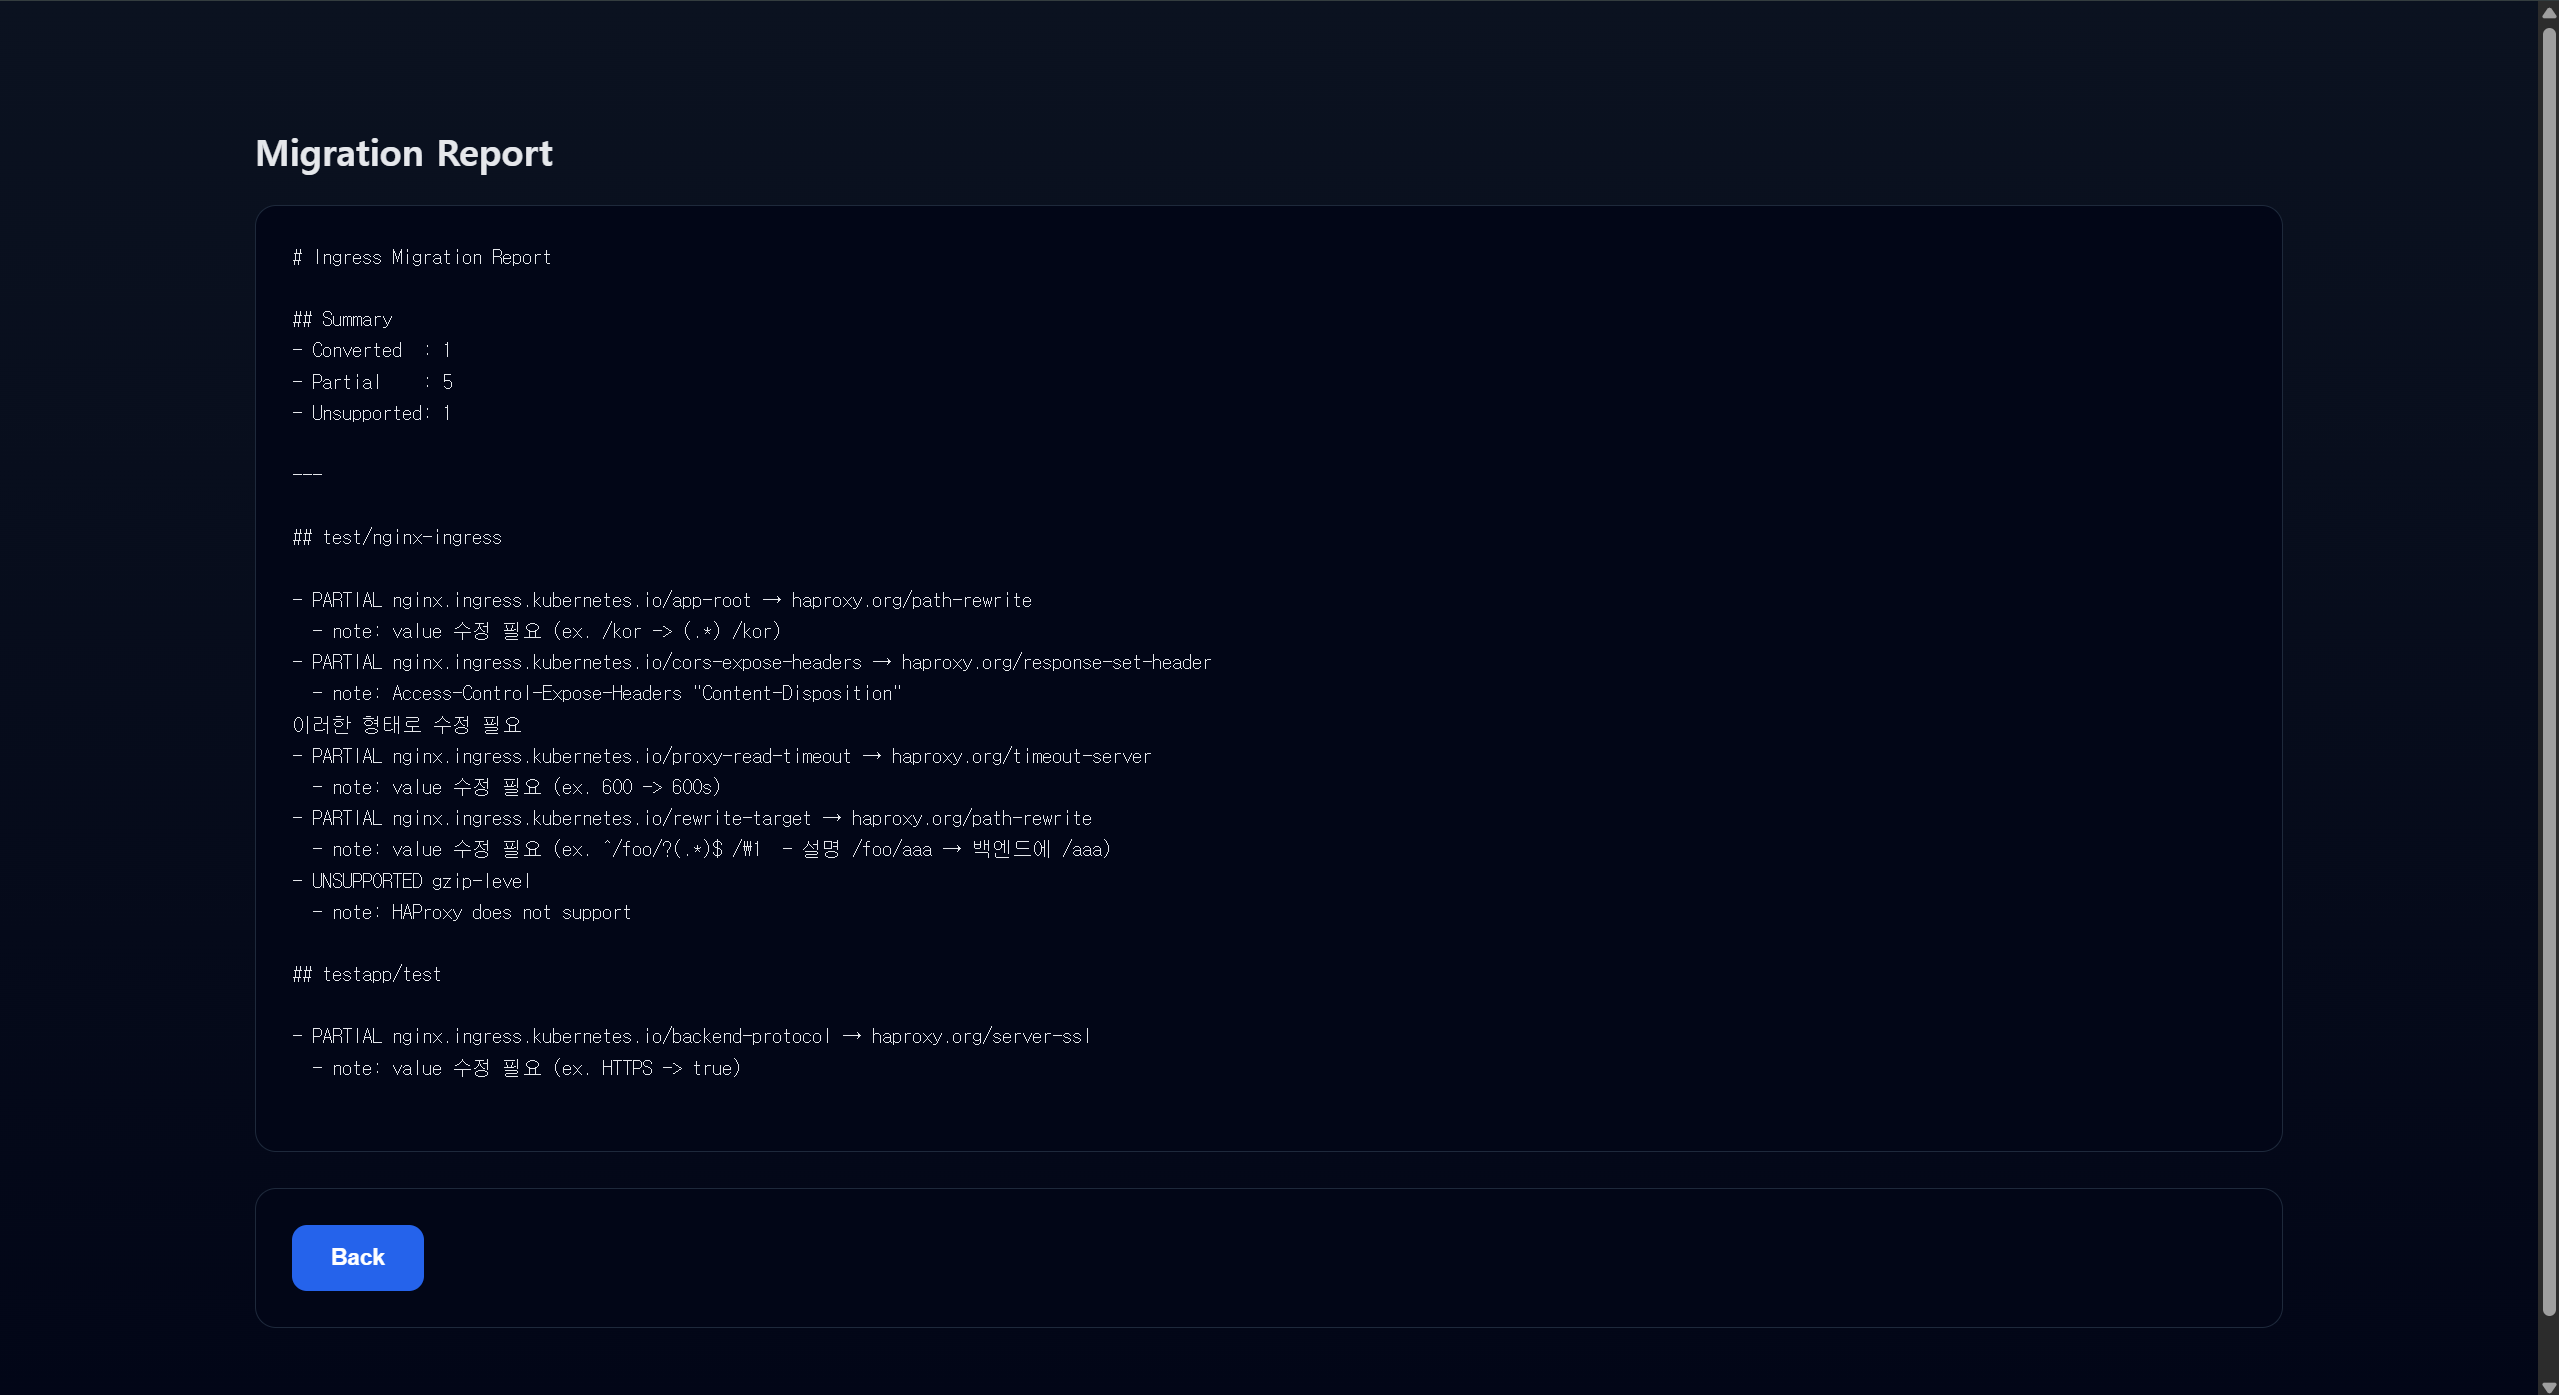Click the scrollbar up arrow
2559x1395 pixels.
tap(2549, 13)
